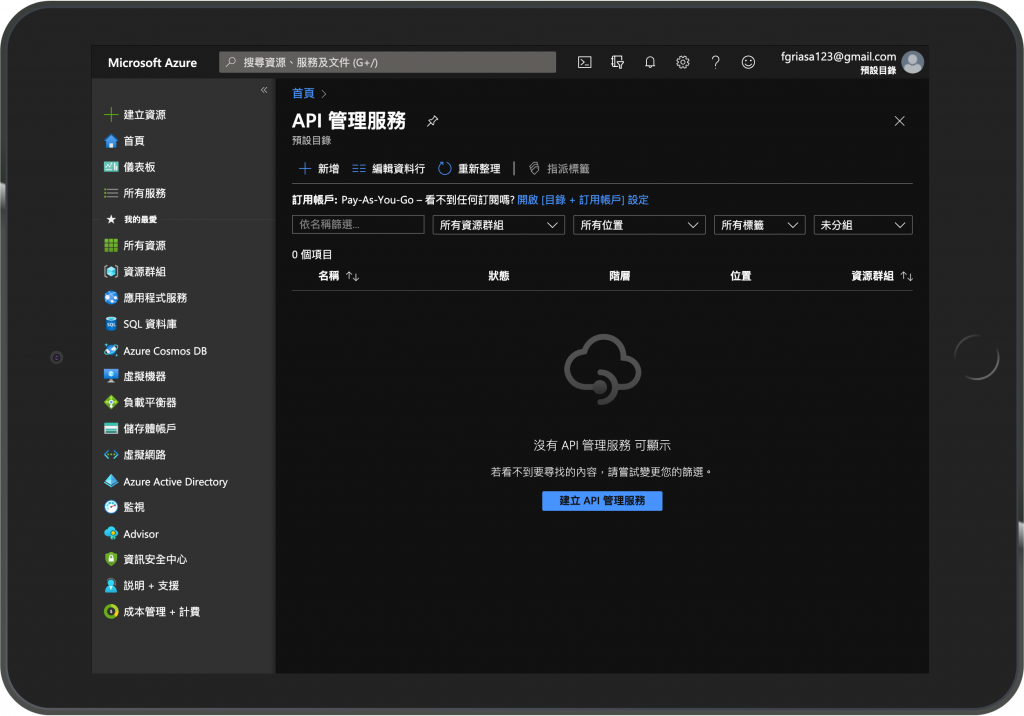Click the 首頁 breadcrumb link

[303, 93]
